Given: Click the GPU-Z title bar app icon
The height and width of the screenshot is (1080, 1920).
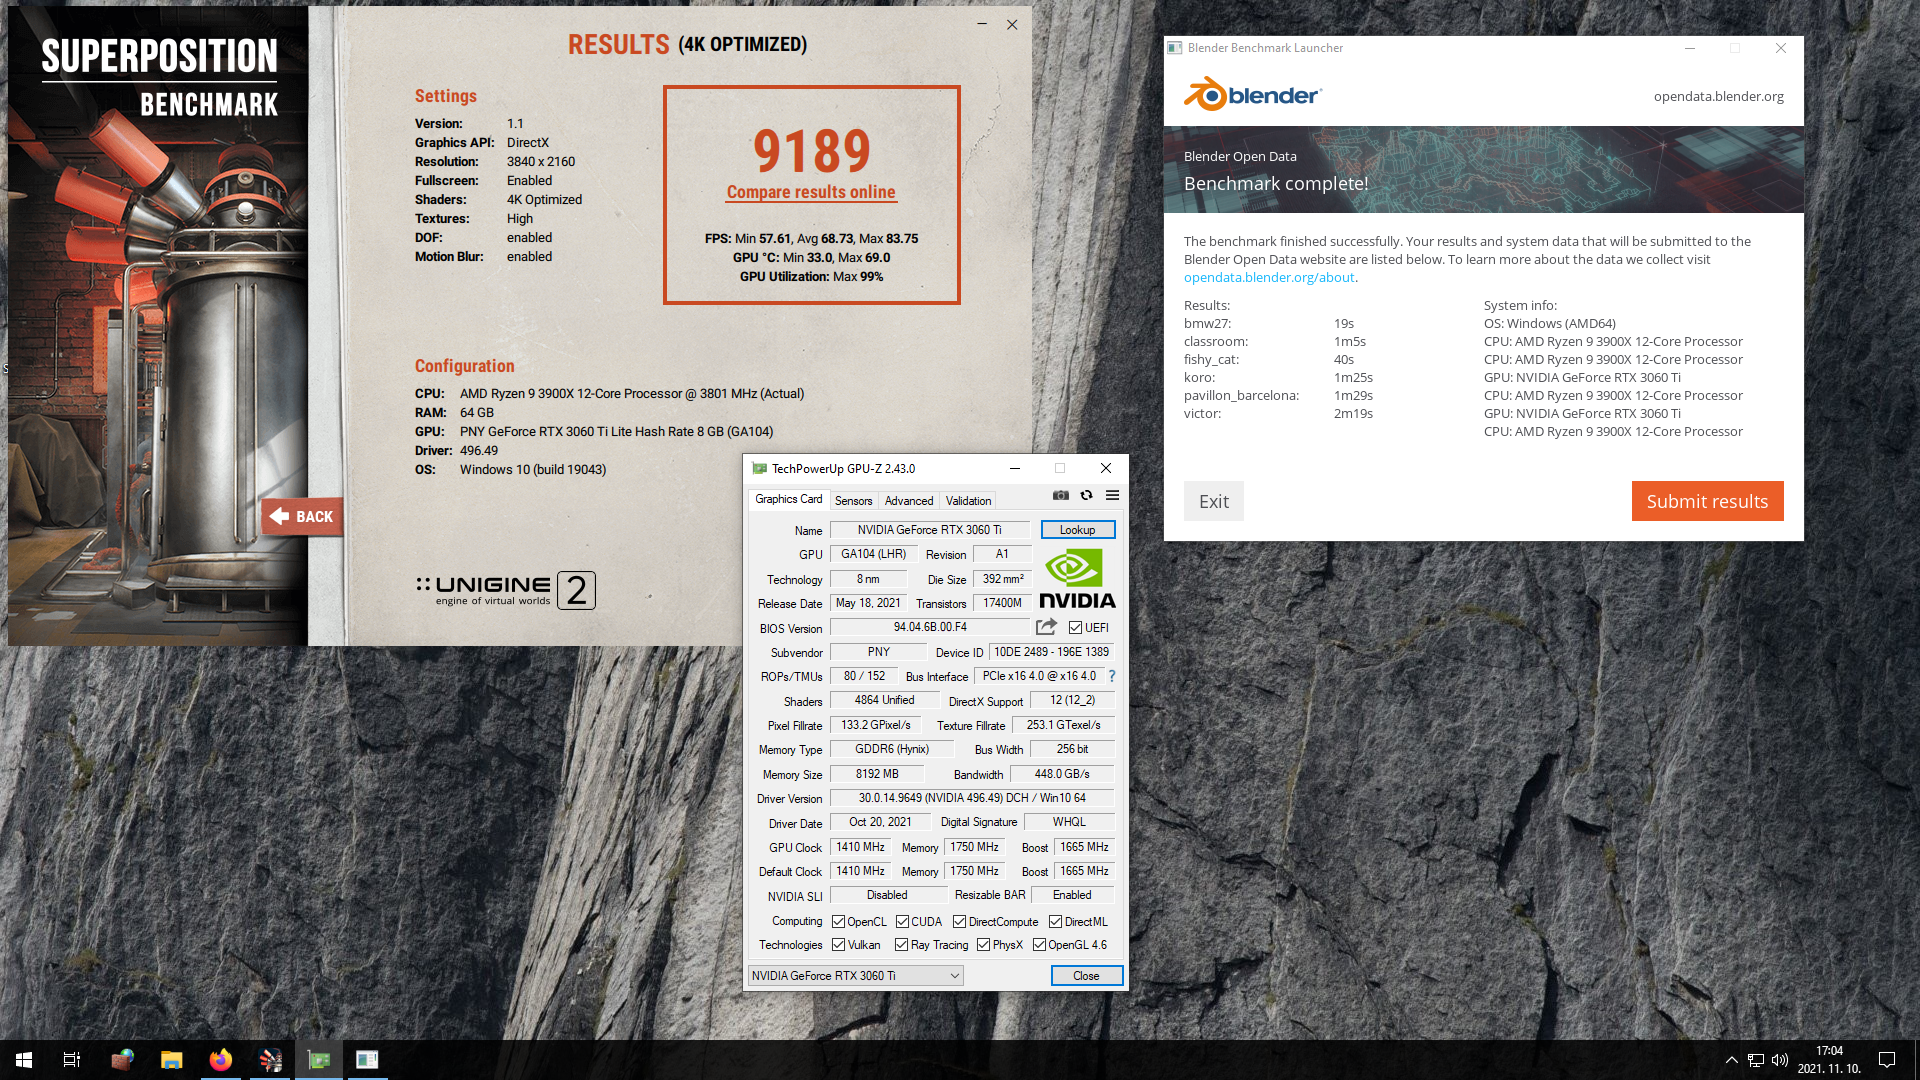Looking at the screenshot, I should (x=759, y=468).
